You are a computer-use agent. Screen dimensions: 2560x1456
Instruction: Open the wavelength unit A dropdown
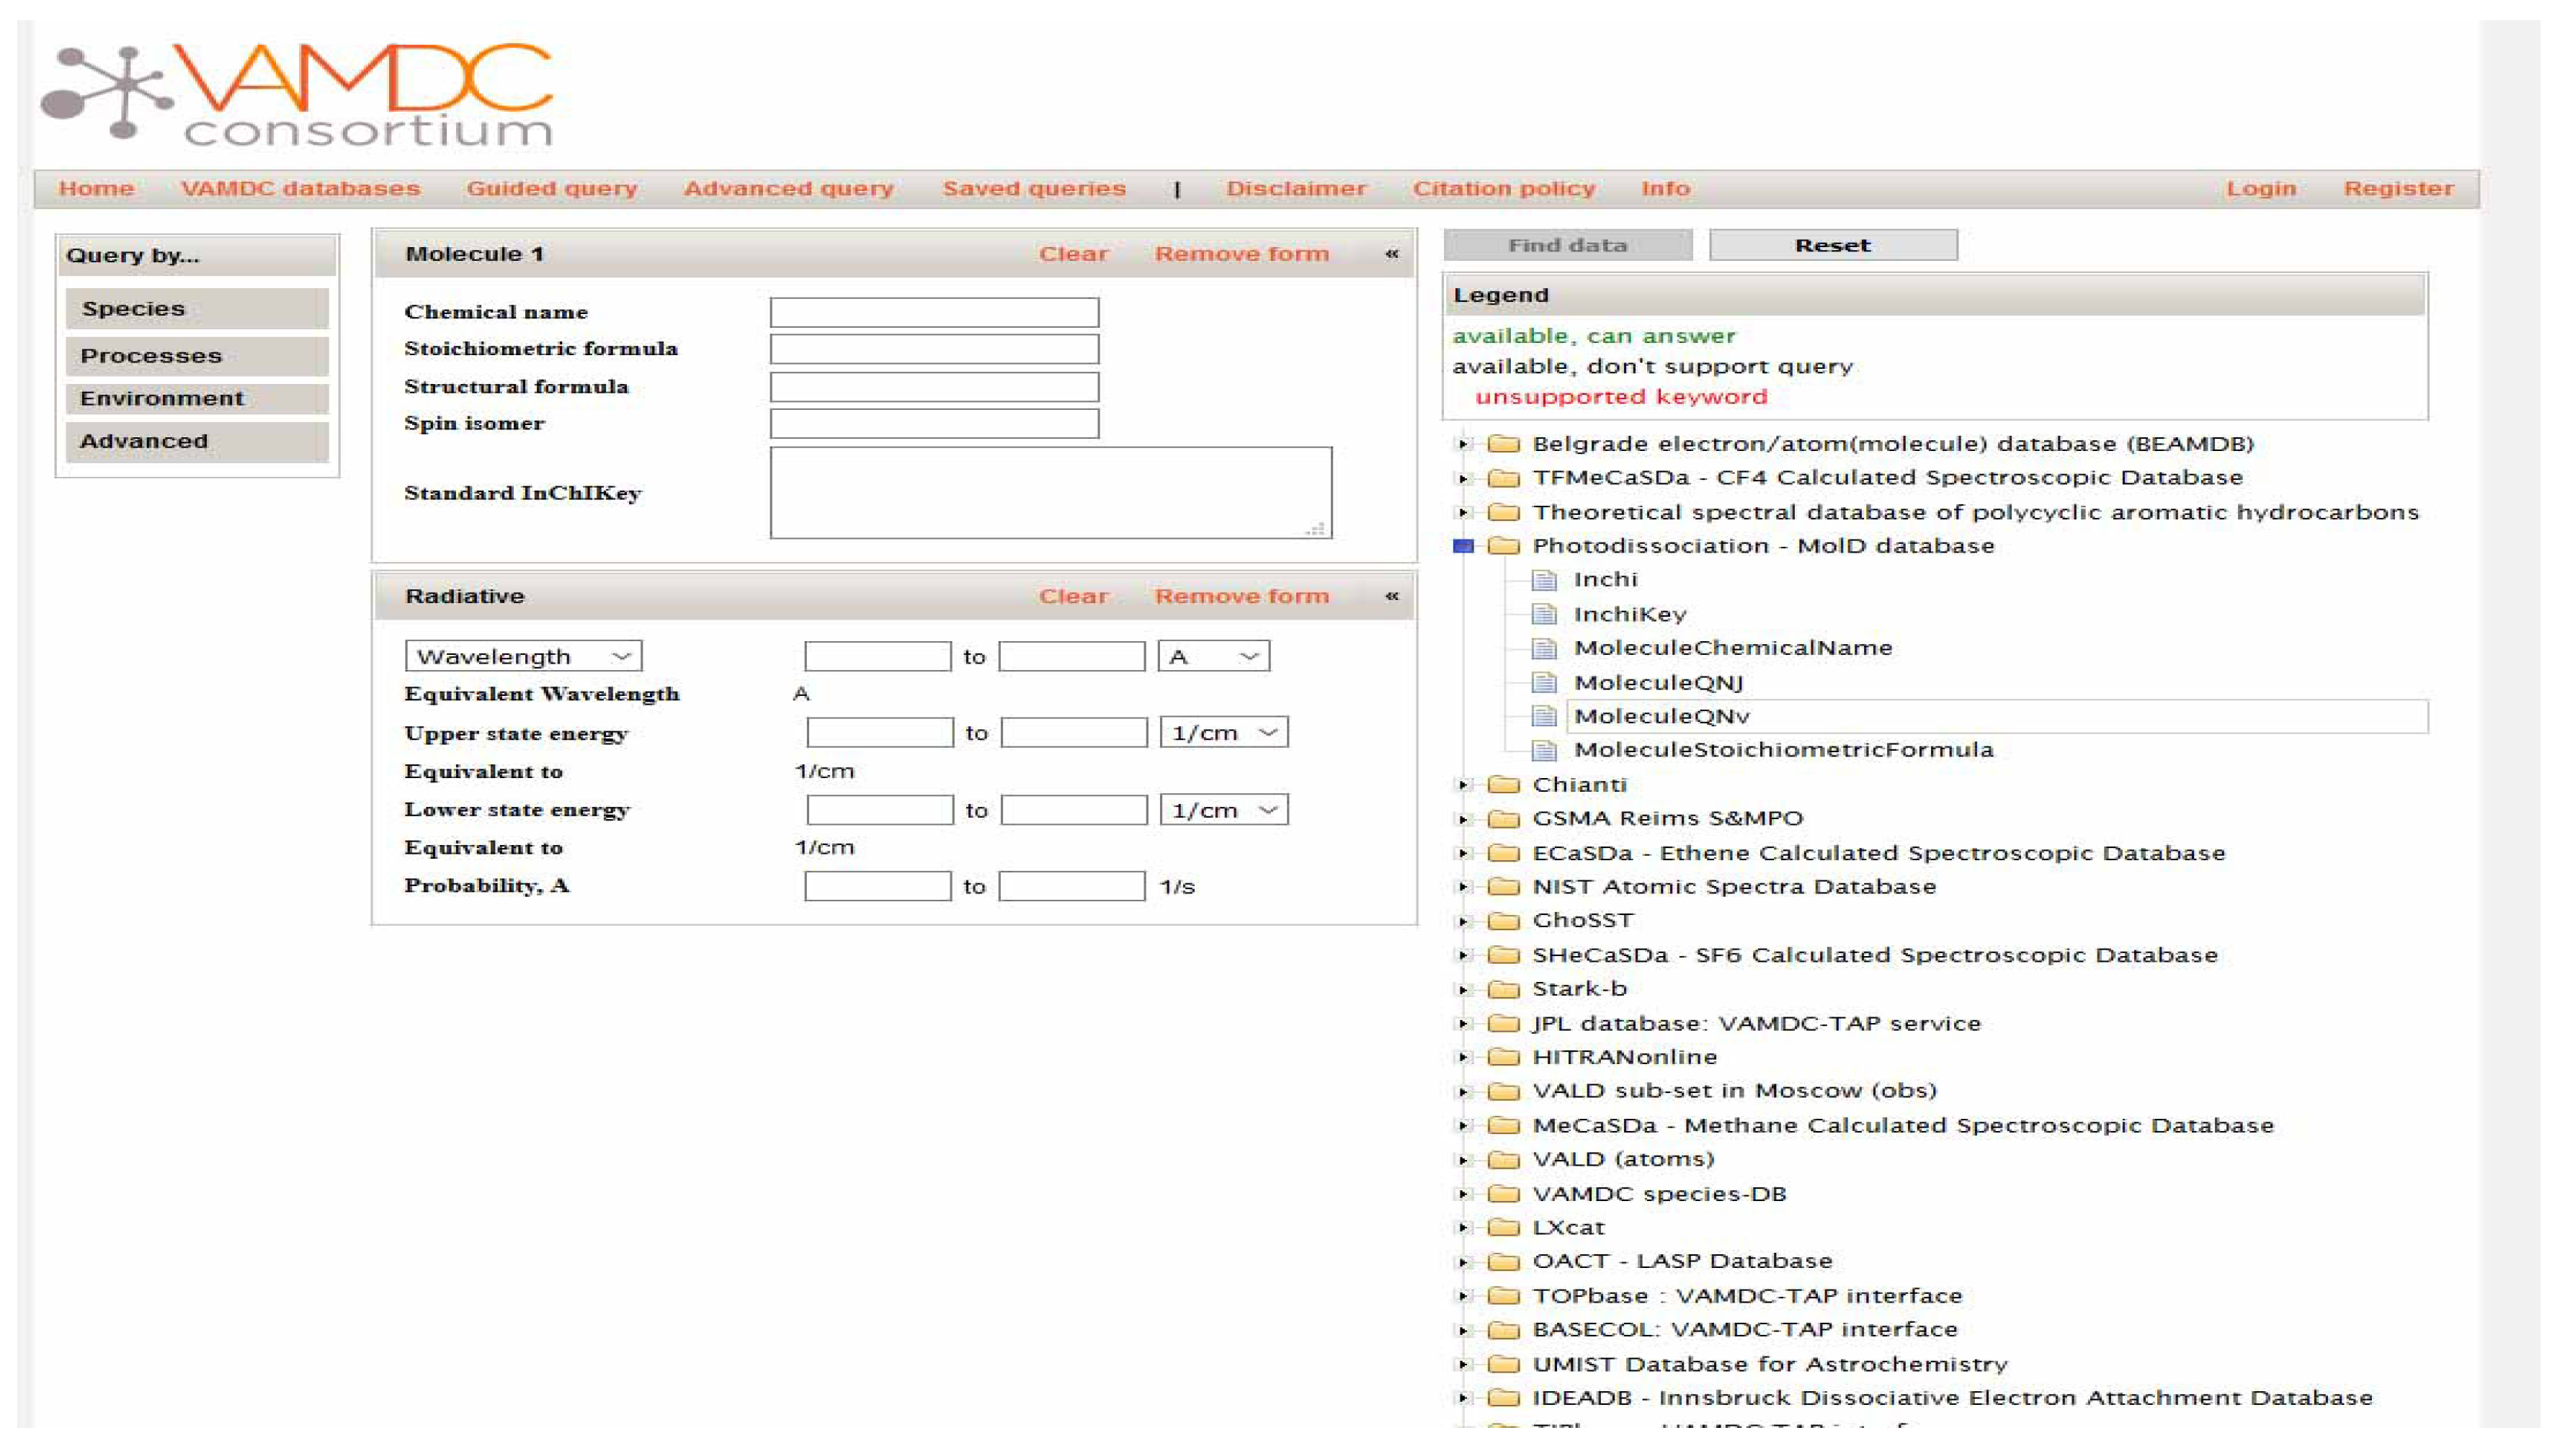tap(1213, 656)
